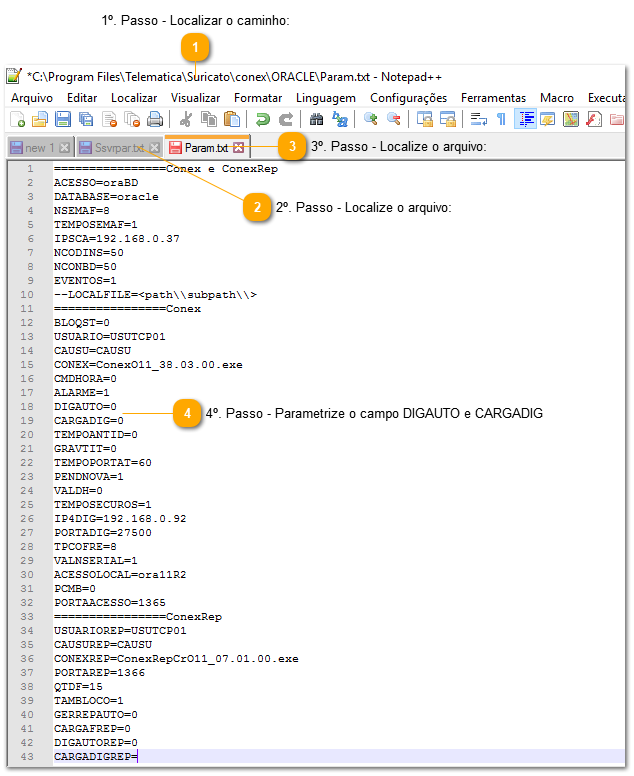Image resolution: width=634 pixels, height=776 pixels.
Task: Toggle word wrap toolbar icon
Action: 478,119
